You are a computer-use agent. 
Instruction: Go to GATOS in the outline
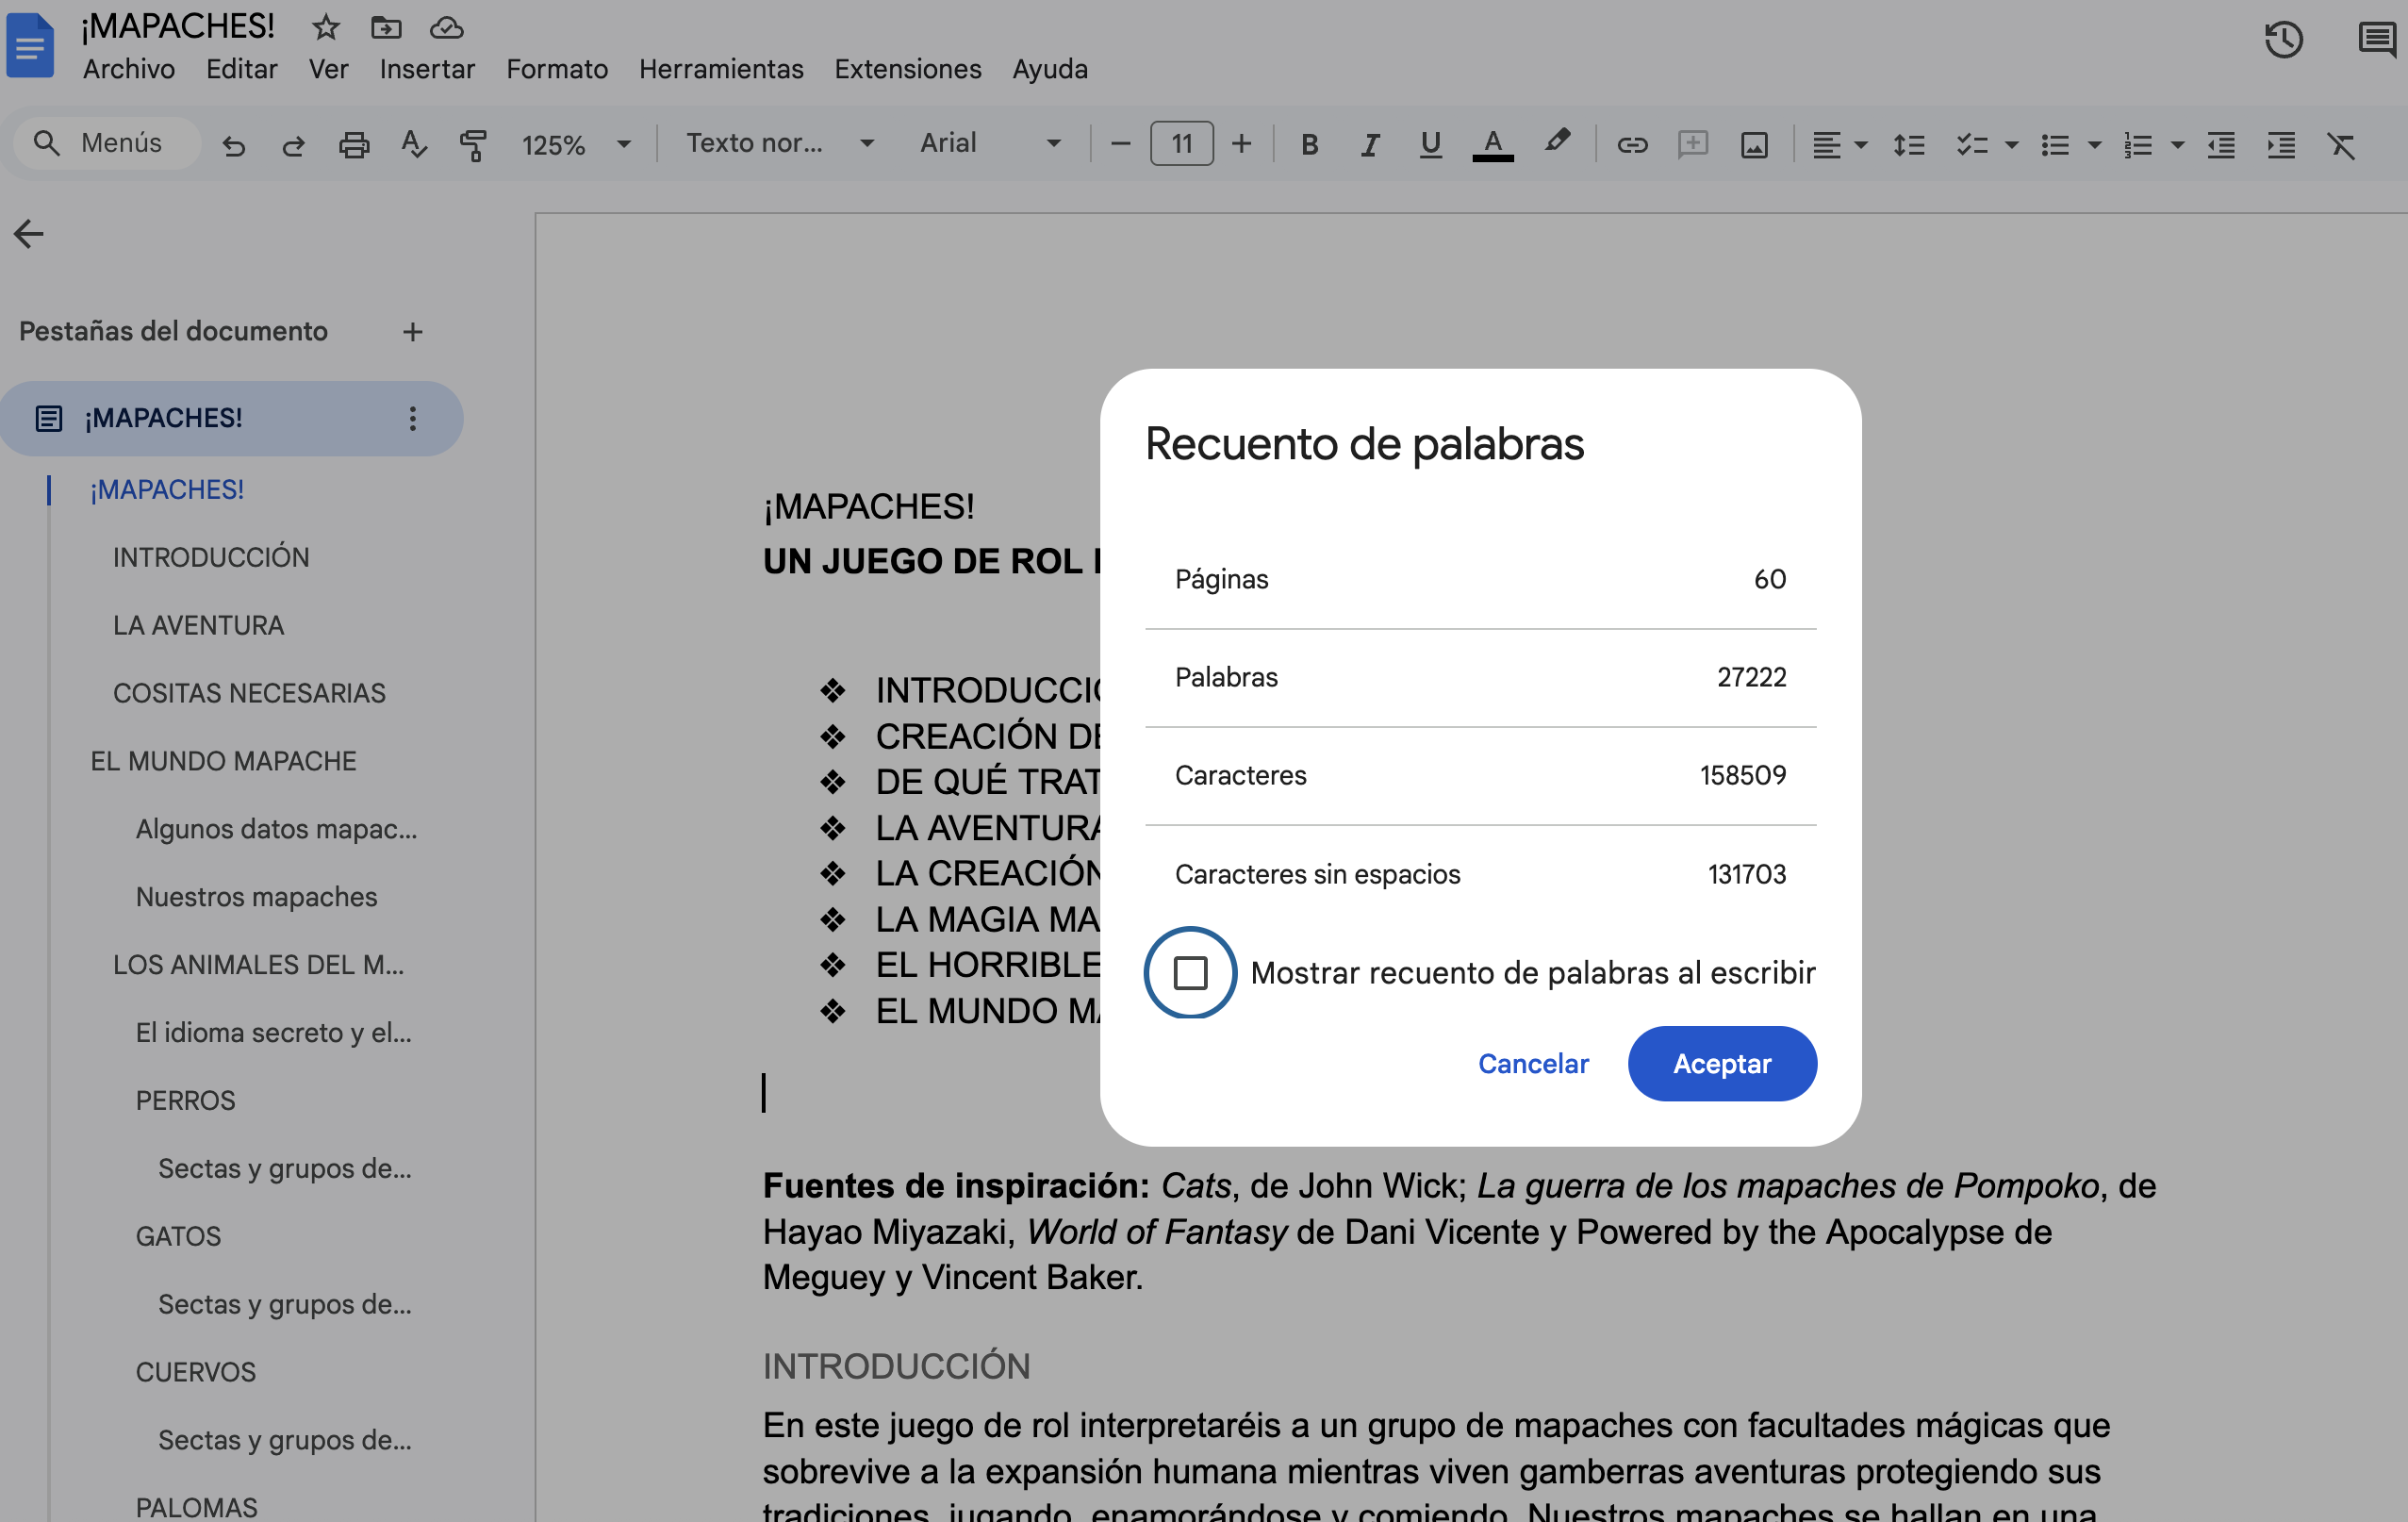tap(178, 1237)
